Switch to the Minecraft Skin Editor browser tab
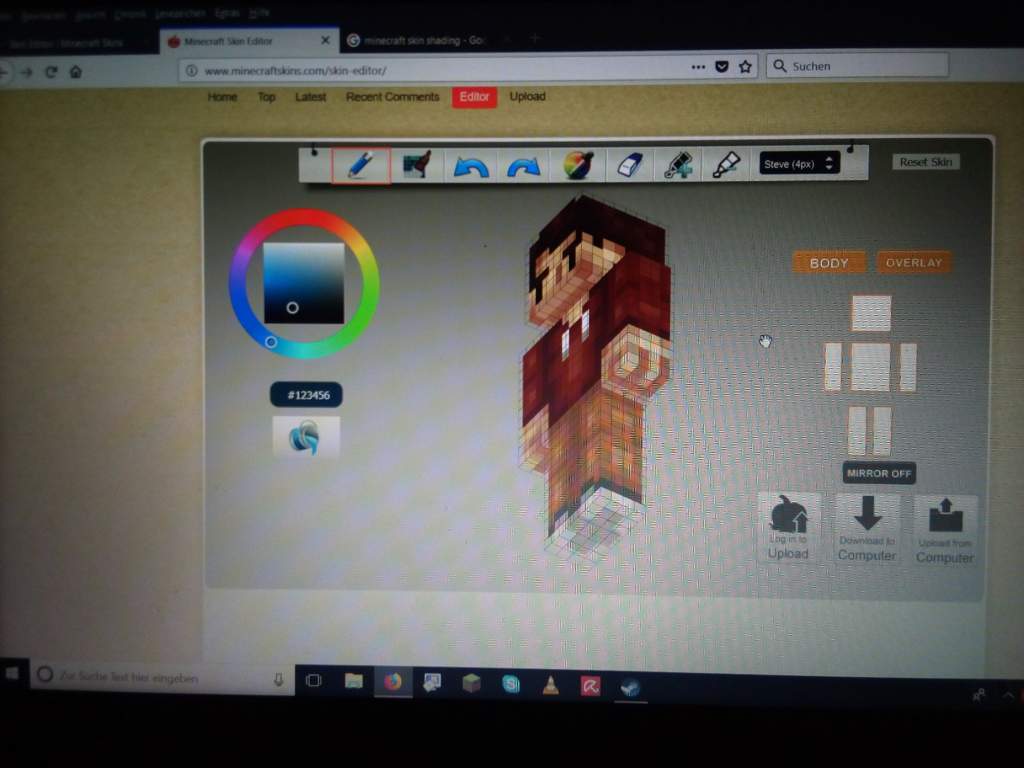Image resolution: width=1024 pixels, height=768 pixels. (x=248, y=40)
